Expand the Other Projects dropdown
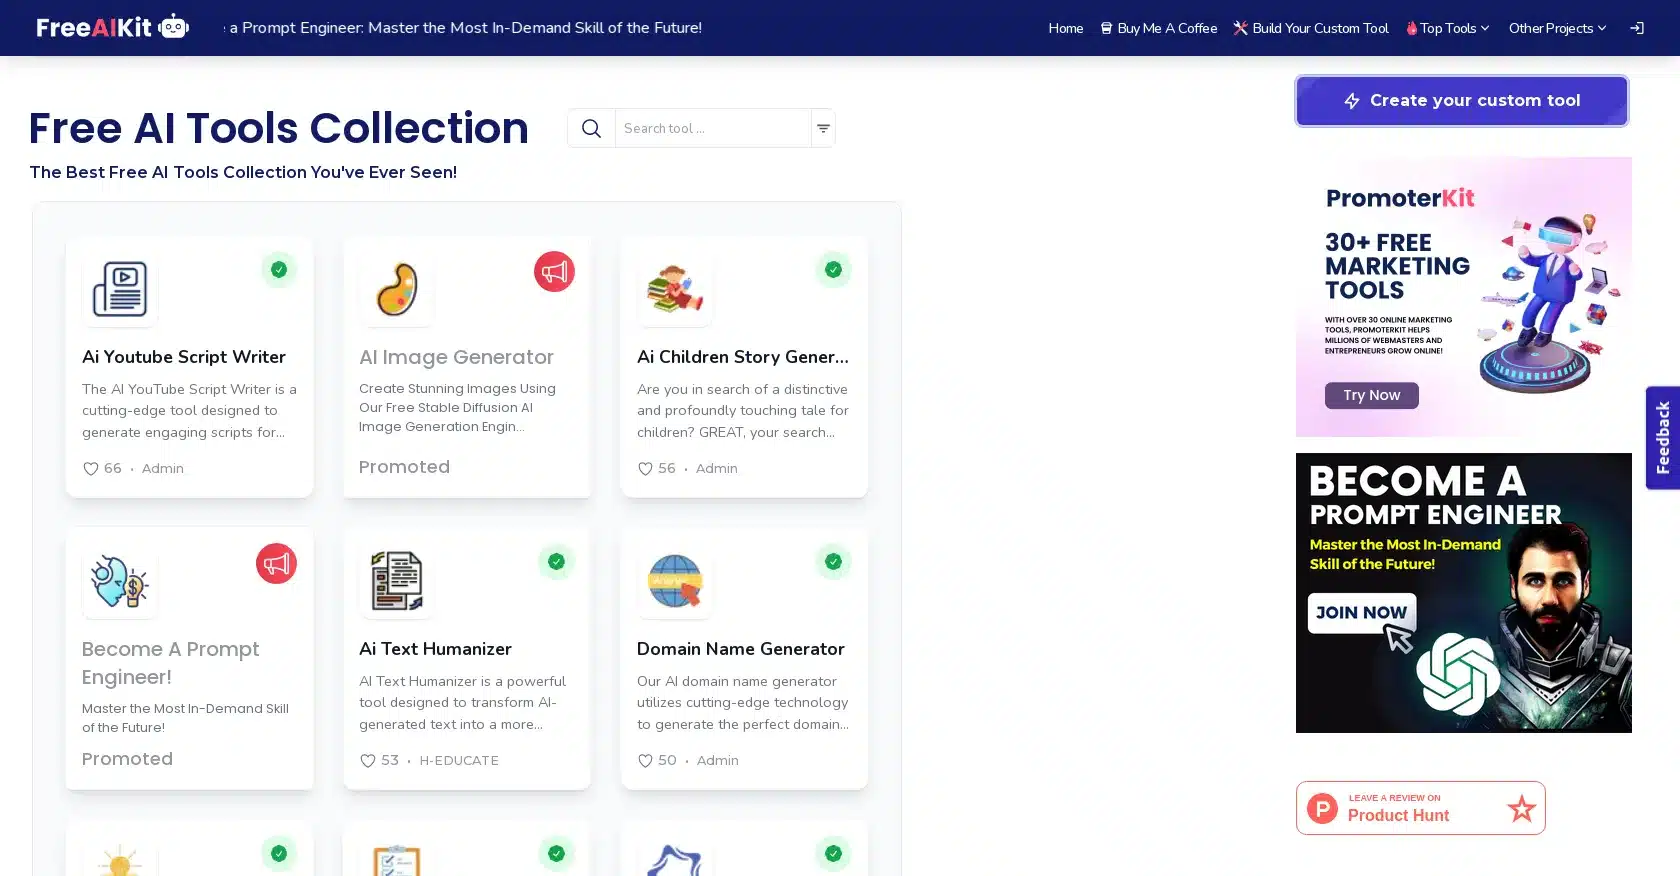The width and height of the screenshot is (1680, 876). click(1557, 28)
